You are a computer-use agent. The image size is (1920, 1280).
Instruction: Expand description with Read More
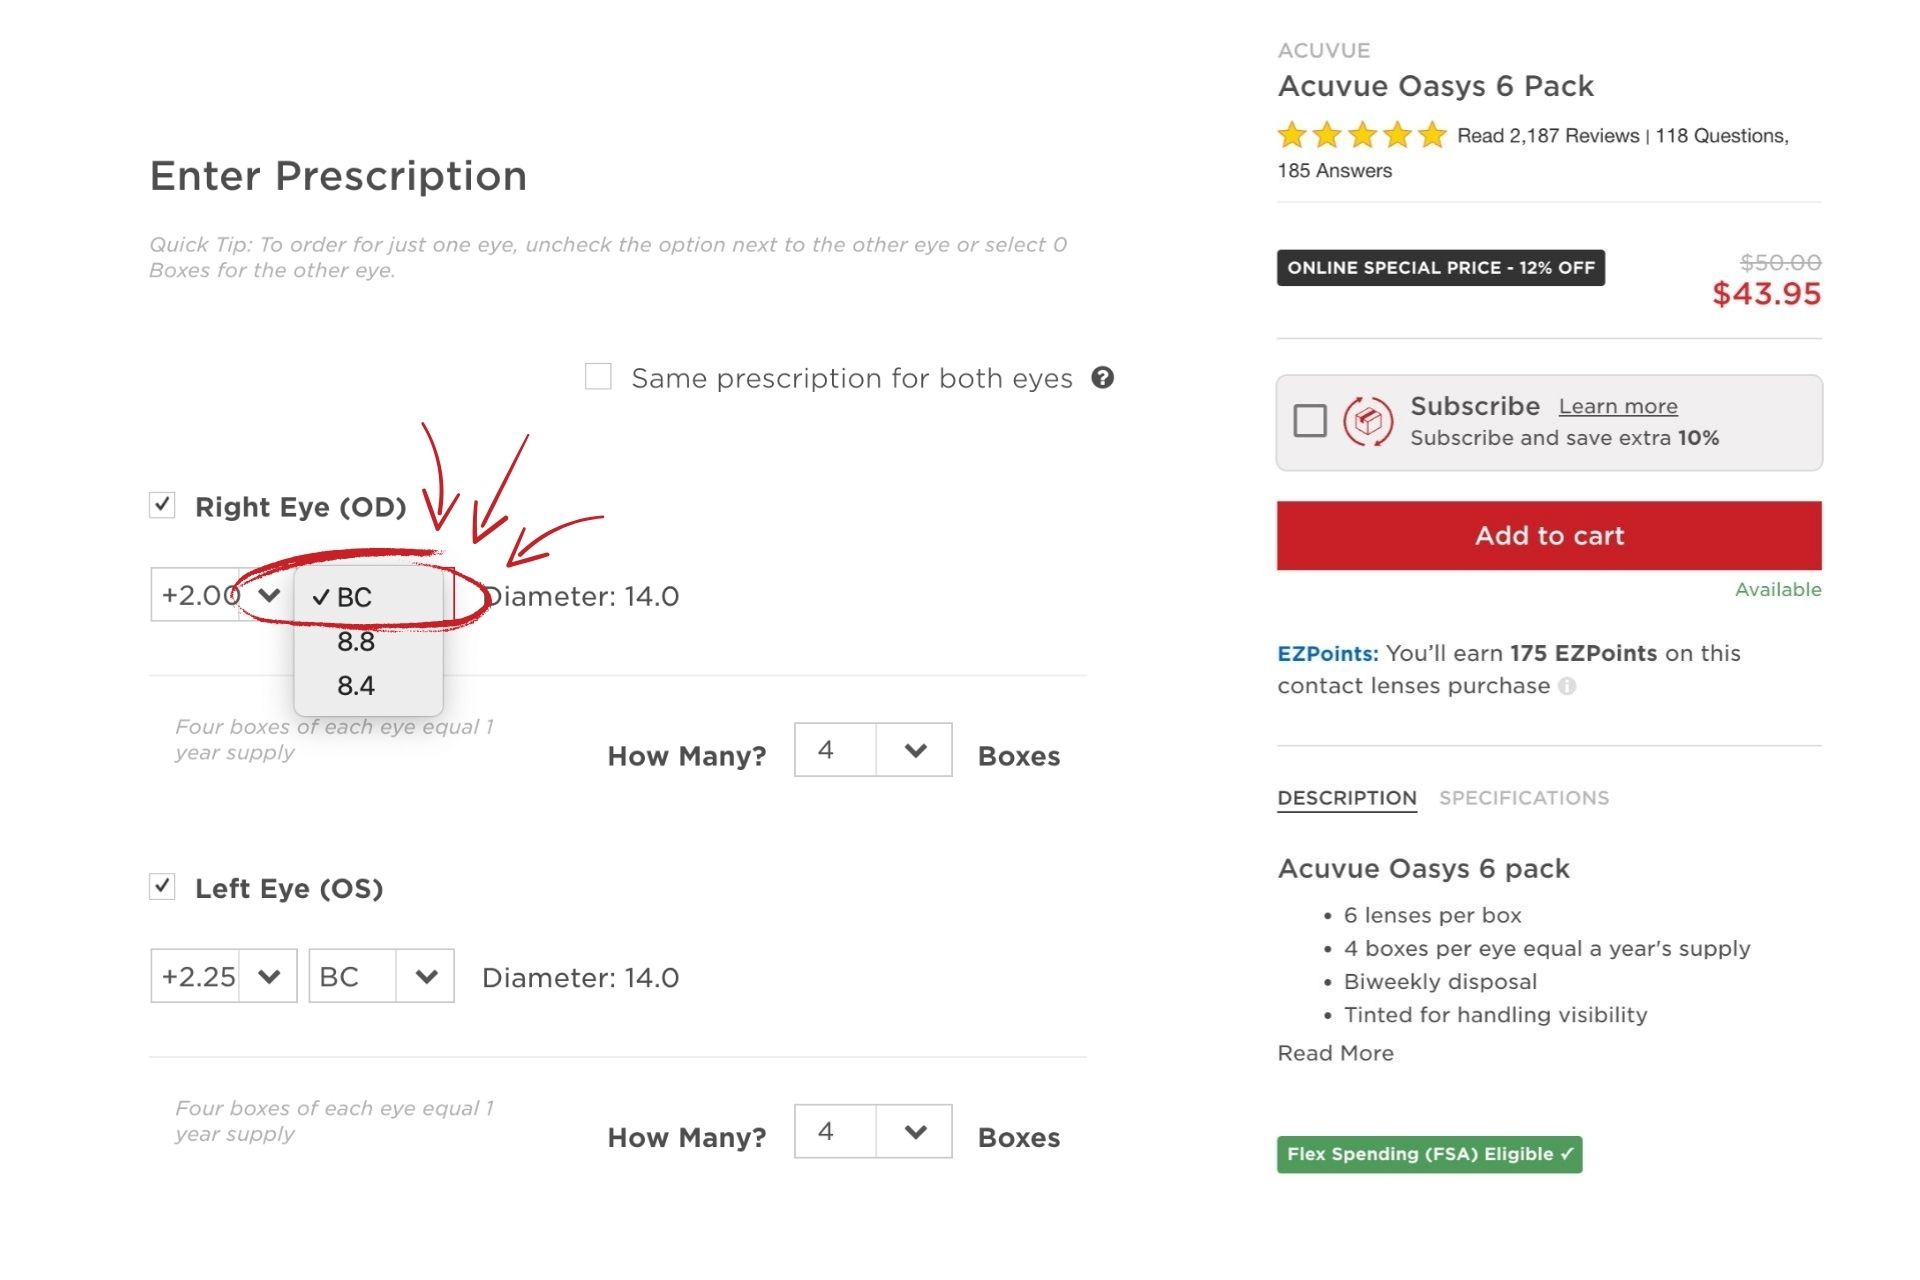click(x=1335, y=1053)
